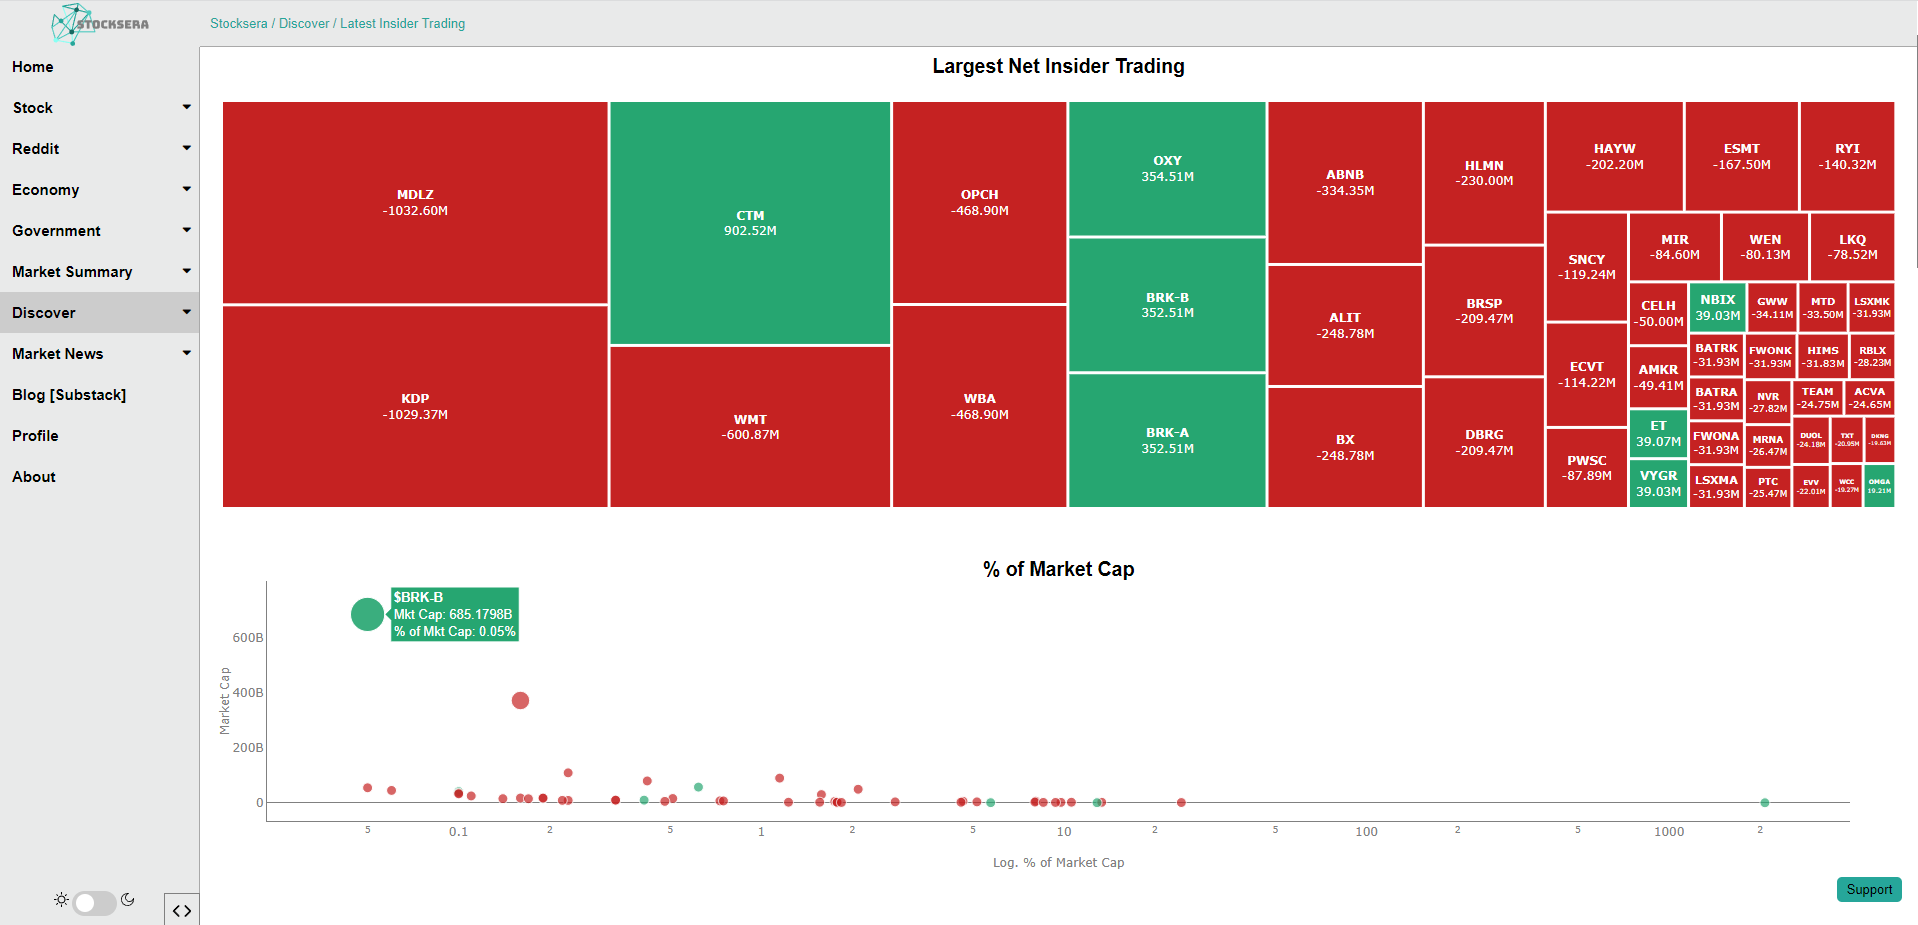Expand the Economy menu arrow

[186, 189]
